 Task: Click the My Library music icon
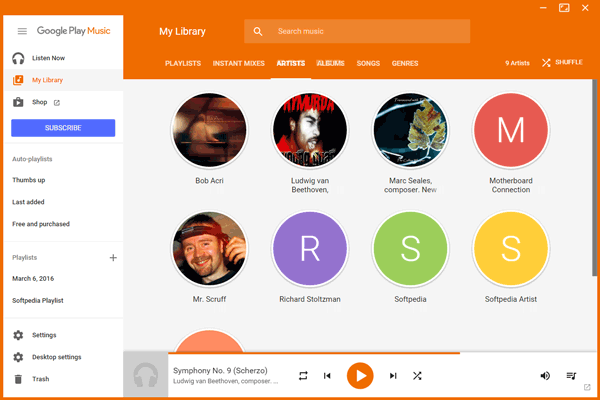18,80
